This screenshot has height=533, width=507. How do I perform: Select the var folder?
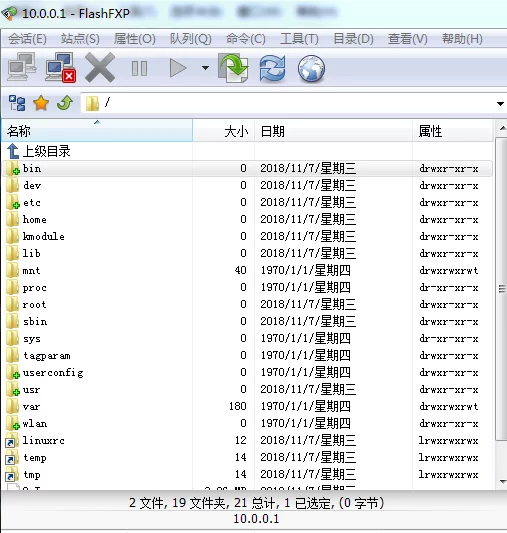pyautogui.click(x=247, y=406)
